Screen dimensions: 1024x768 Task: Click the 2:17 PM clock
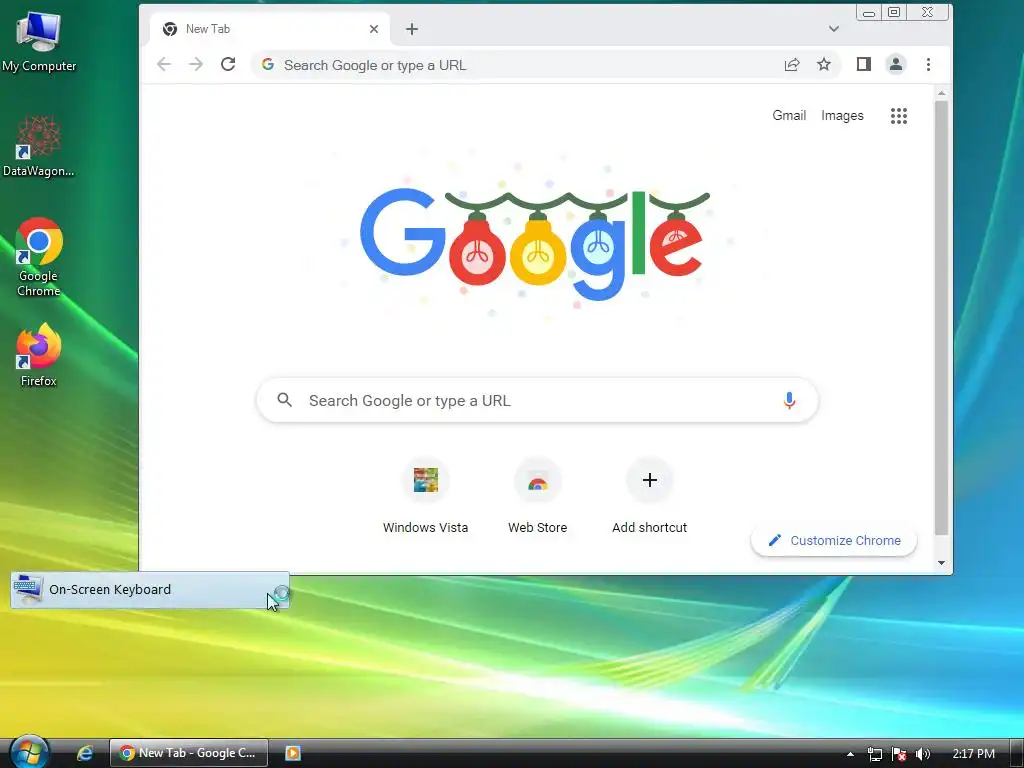click(973, 754)
